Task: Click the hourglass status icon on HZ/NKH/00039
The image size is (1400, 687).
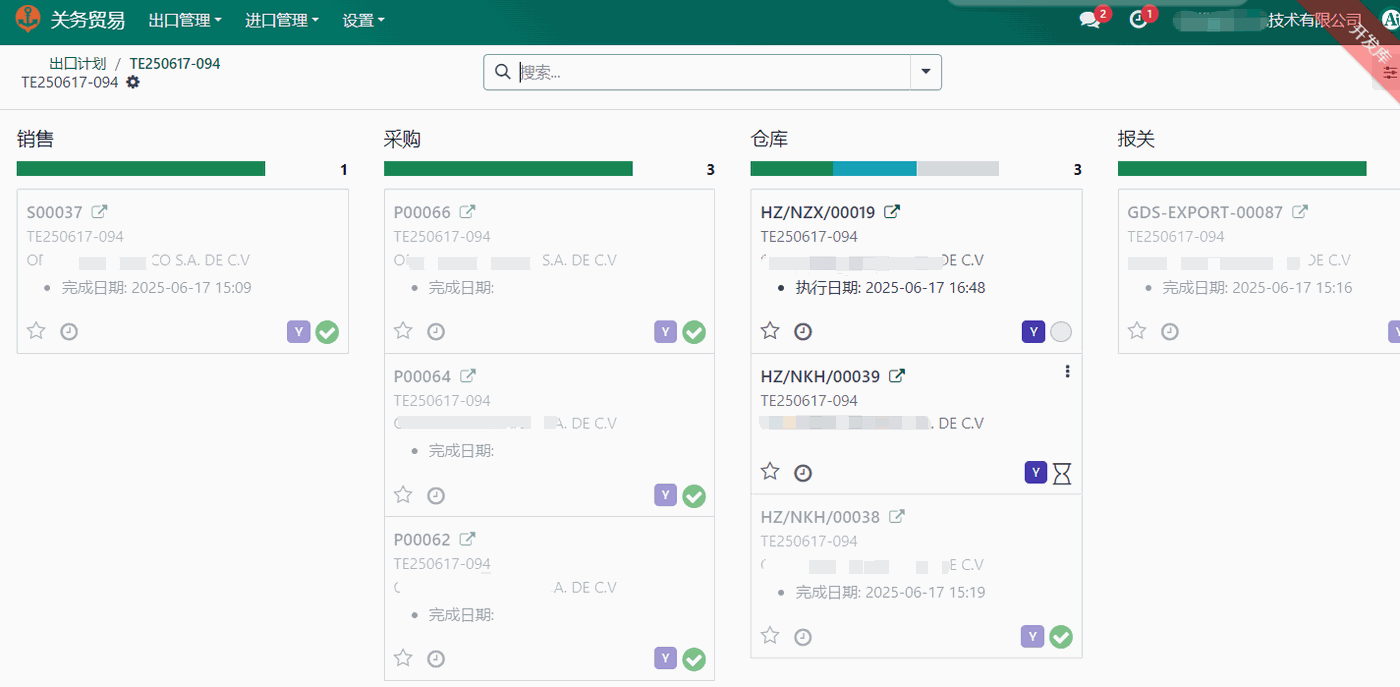Action: 1061,474
